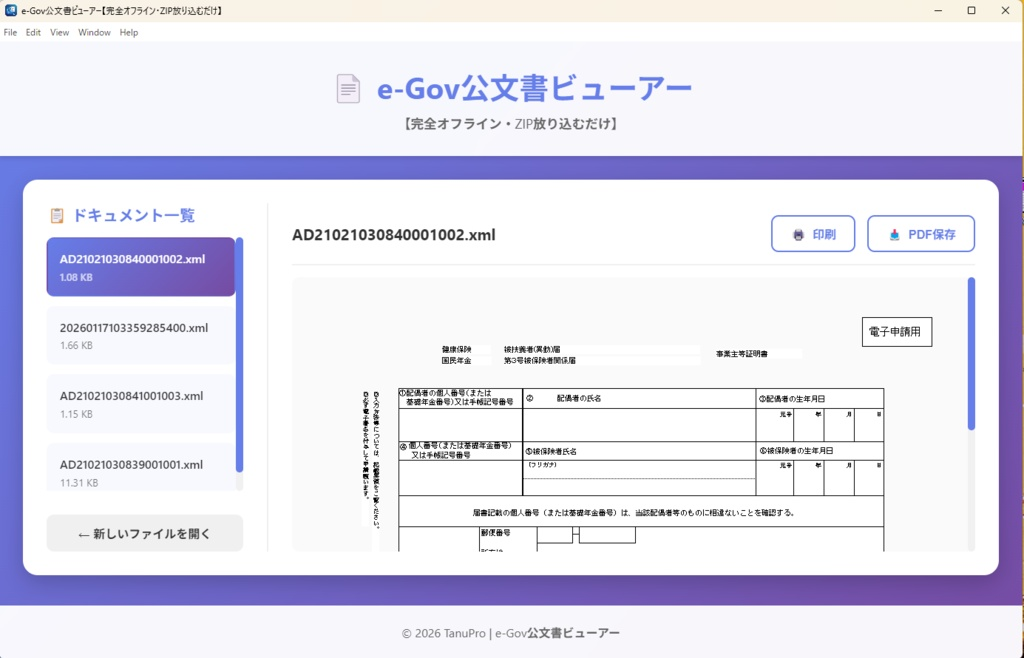Select the 11.31 KB AD21021030839001001.xml document
1024x658 pixels.
[x=140, y=472]
